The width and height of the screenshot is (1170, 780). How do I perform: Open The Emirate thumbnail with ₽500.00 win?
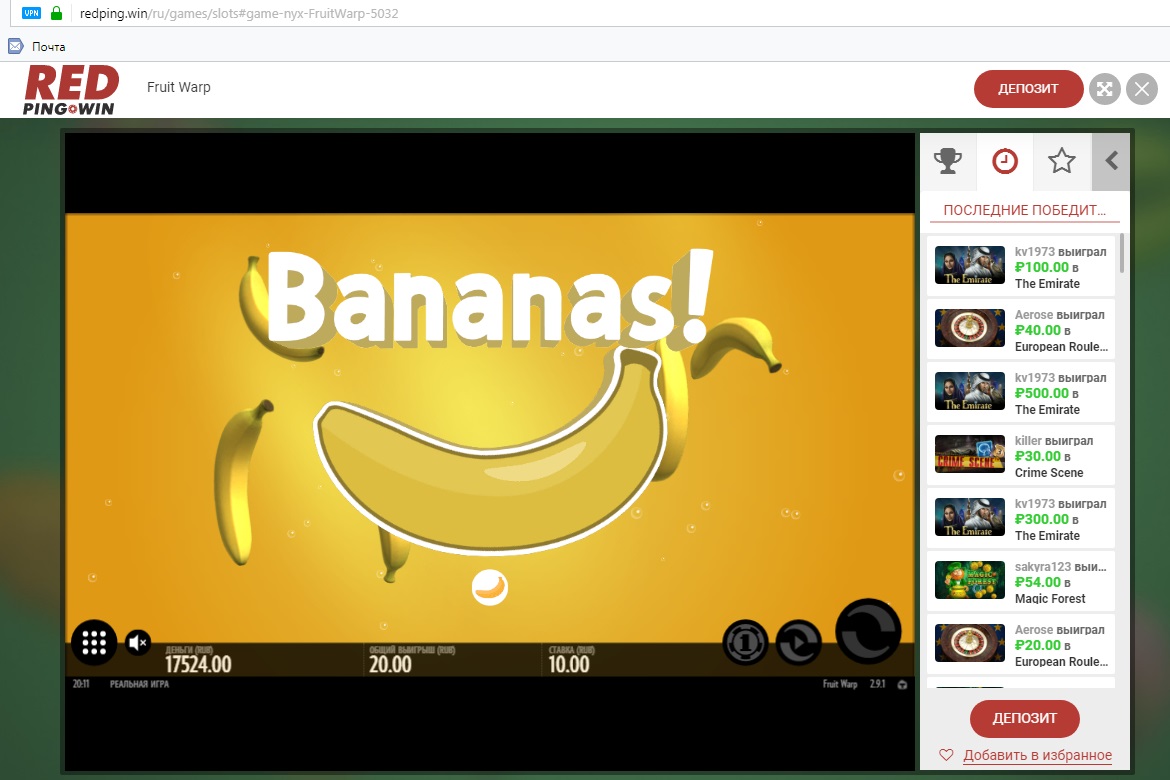click(970, 392)
